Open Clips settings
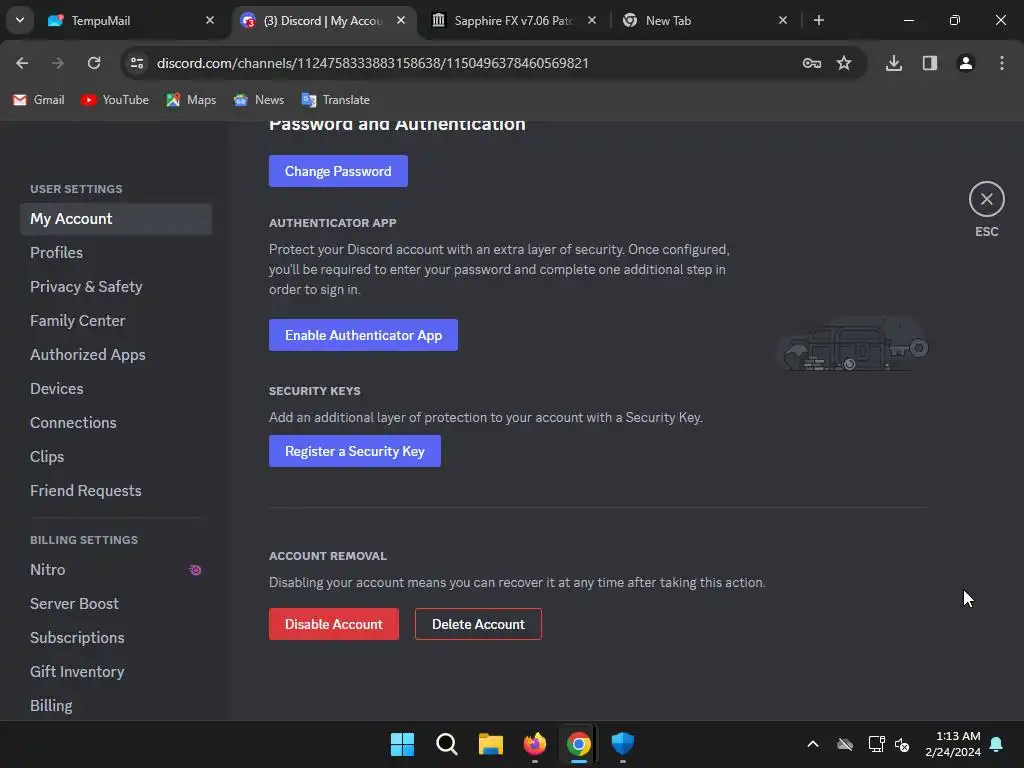The height and width of the screenshot is (768, 1024). (116, 456)
